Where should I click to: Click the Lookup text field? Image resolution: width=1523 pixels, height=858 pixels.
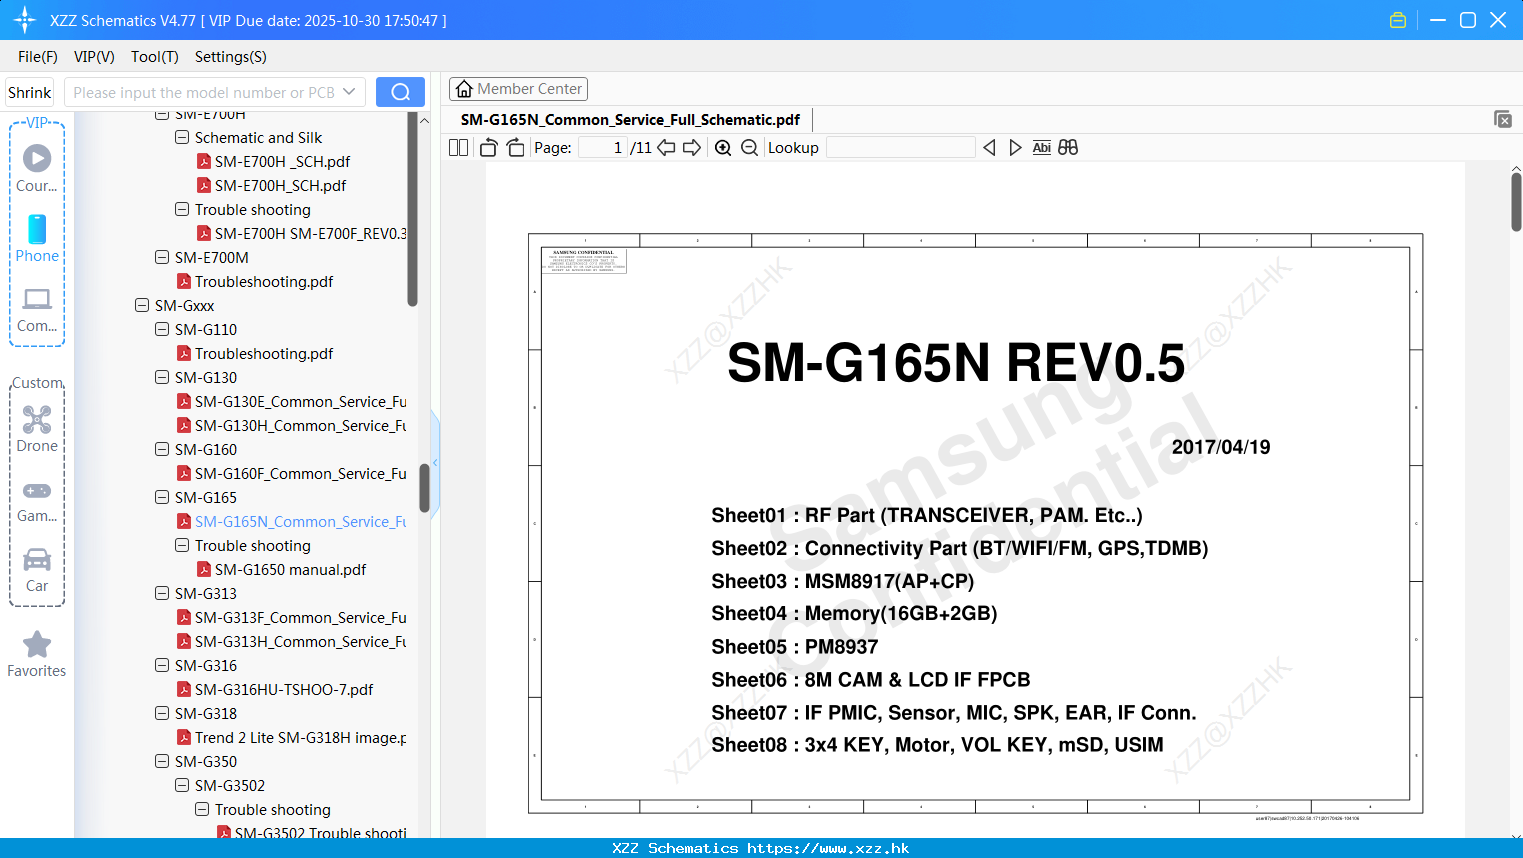(x=901, y=147)
